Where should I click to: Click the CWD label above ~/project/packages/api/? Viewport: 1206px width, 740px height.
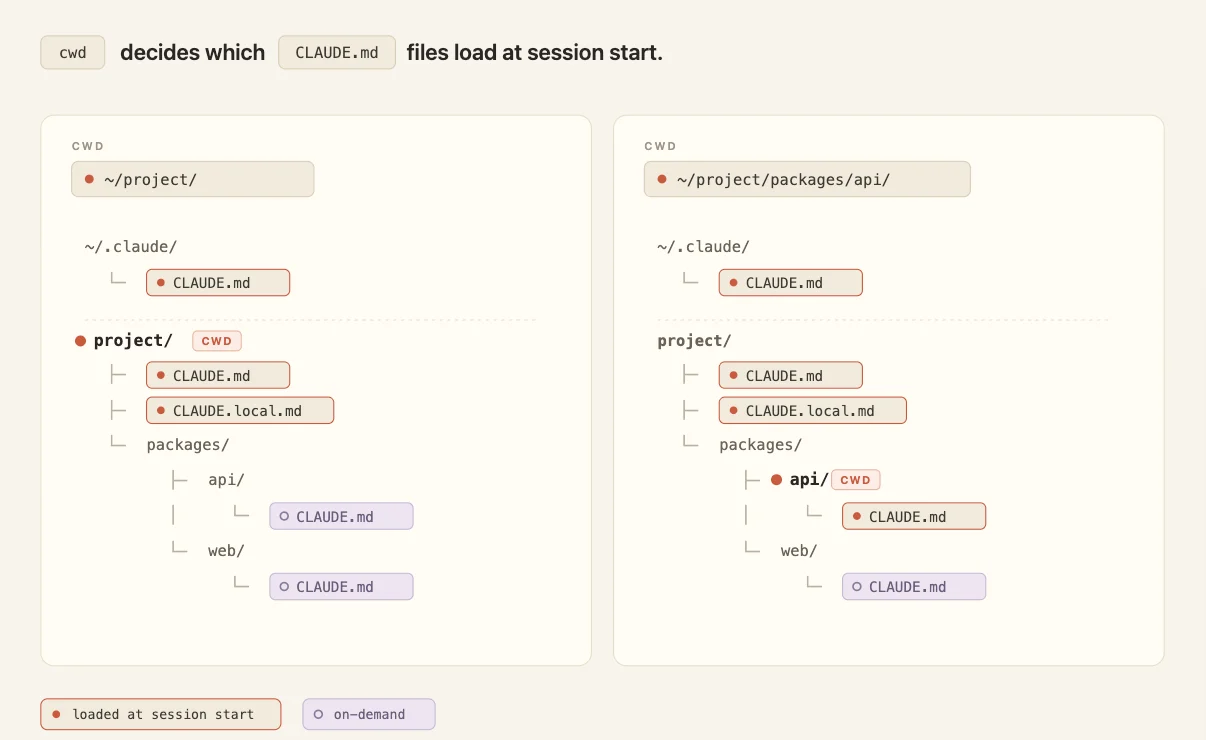661,146
